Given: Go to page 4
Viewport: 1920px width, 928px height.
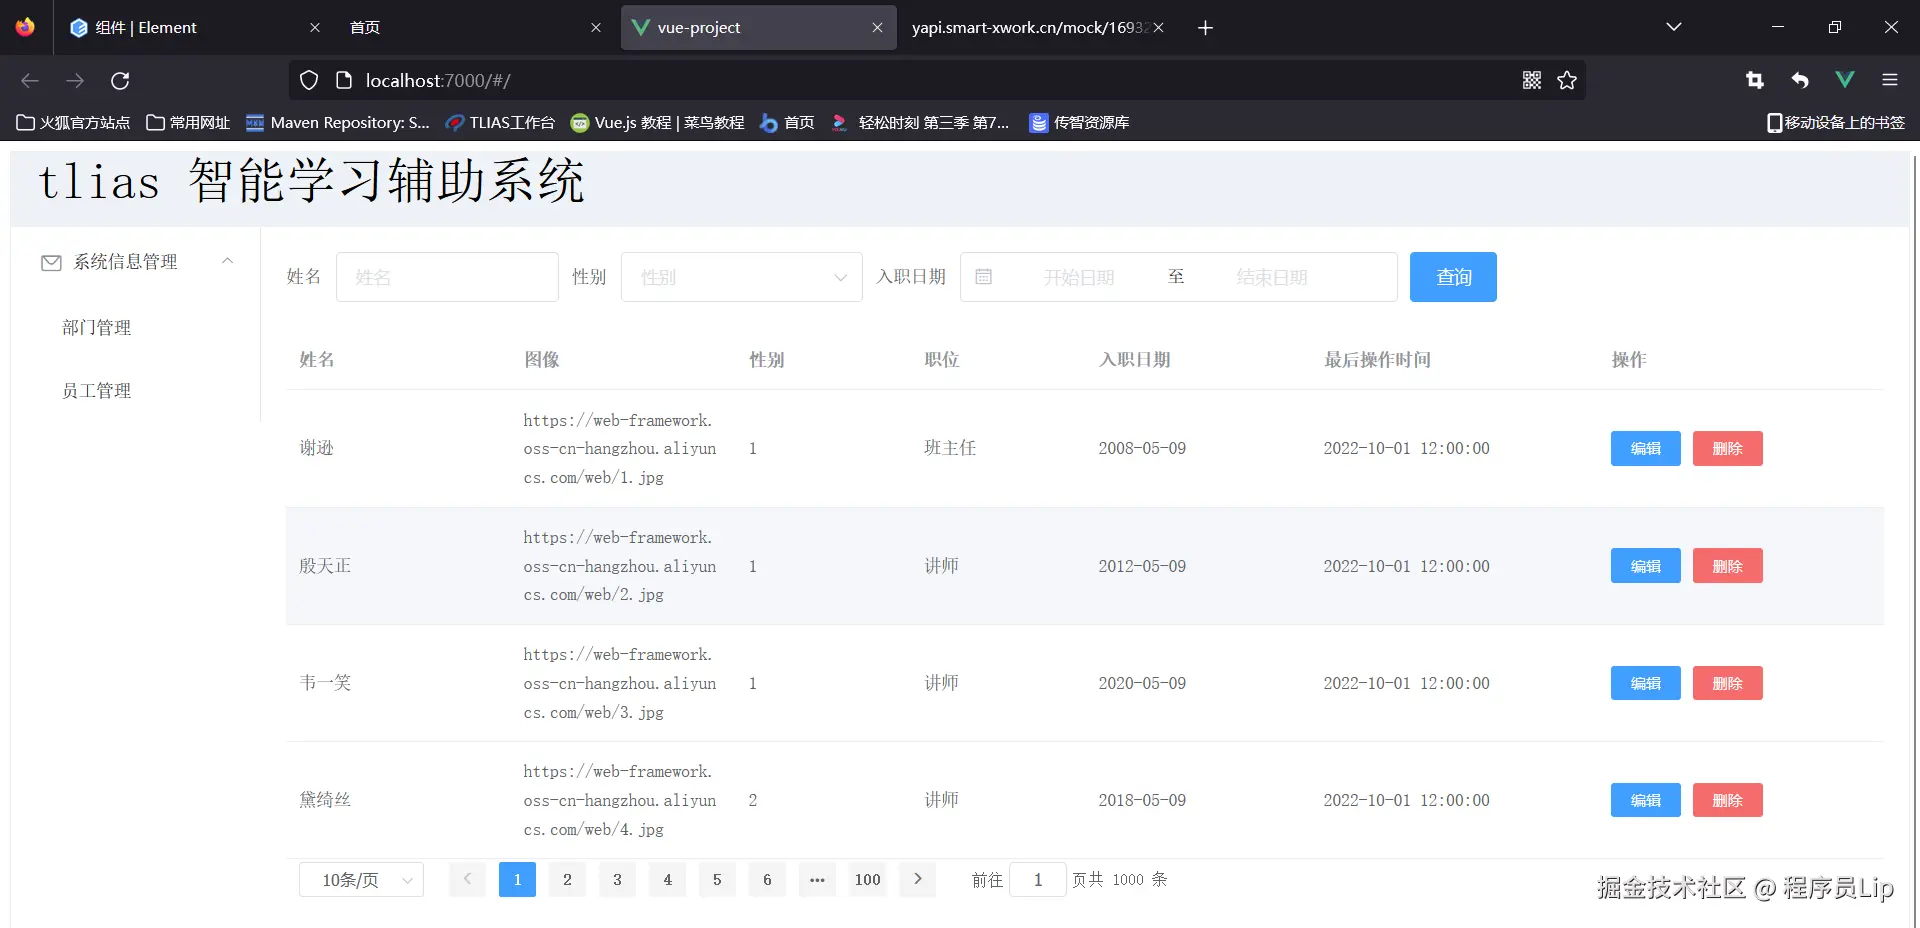Looking at the screenshot, I should (x=667, y=880).
